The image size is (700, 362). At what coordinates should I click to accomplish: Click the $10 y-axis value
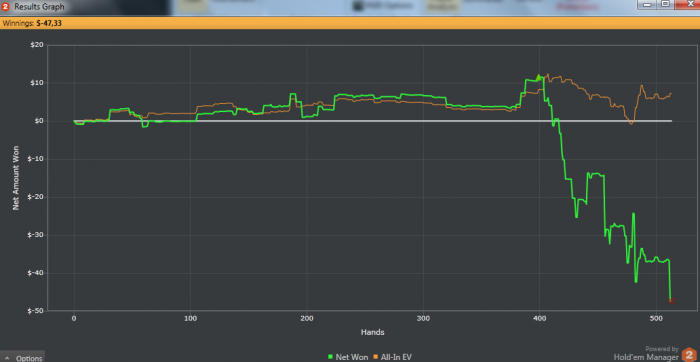[38, 83]
